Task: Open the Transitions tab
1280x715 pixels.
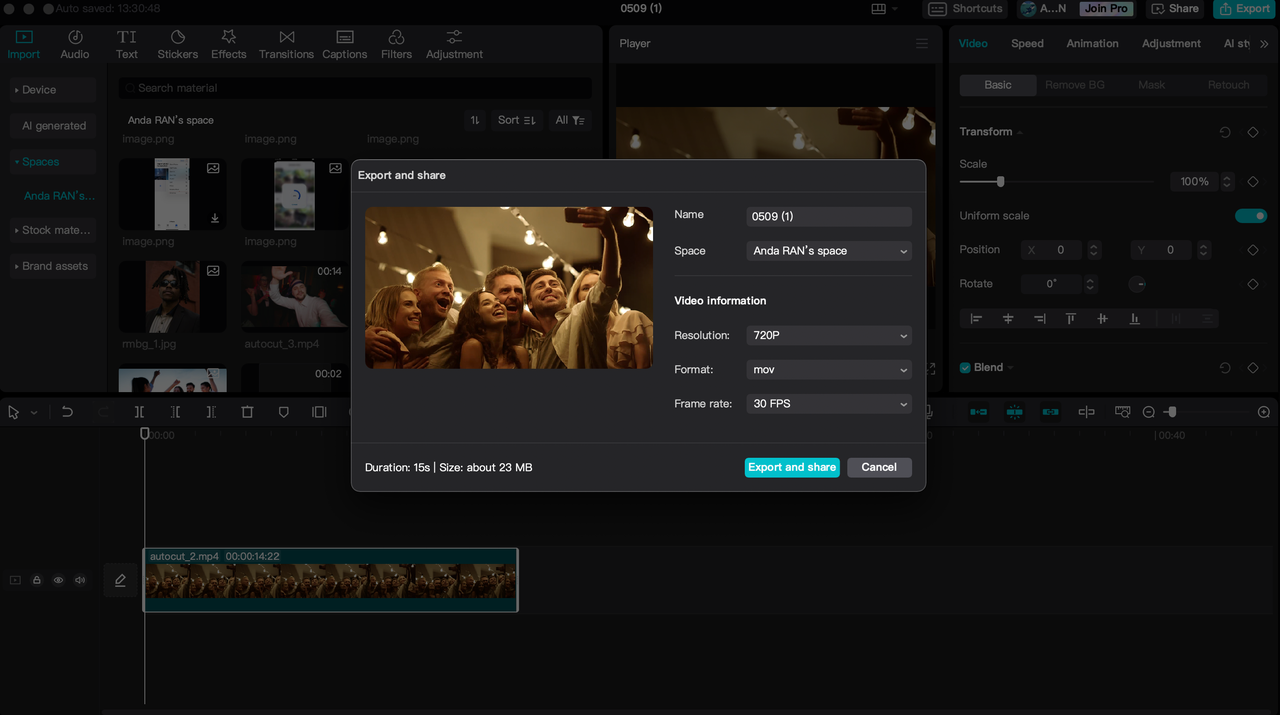Action: click(286, 44)
